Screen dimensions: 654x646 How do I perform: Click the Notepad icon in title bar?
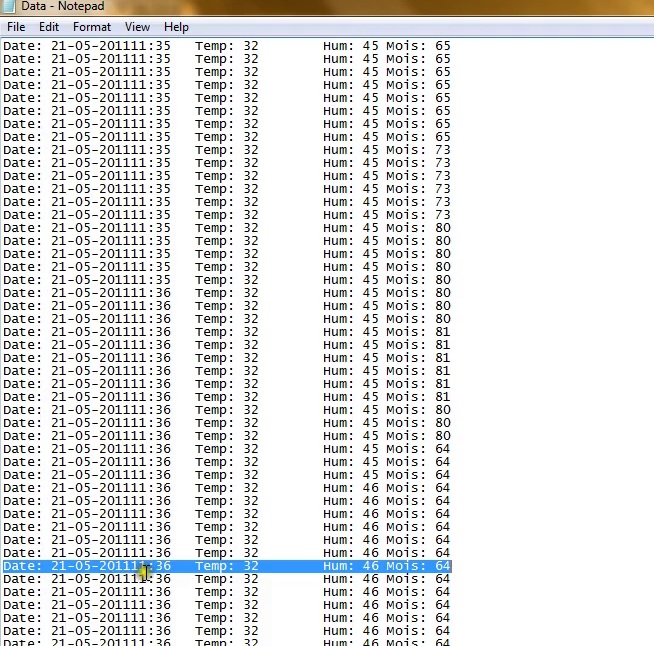pos(8,6)
